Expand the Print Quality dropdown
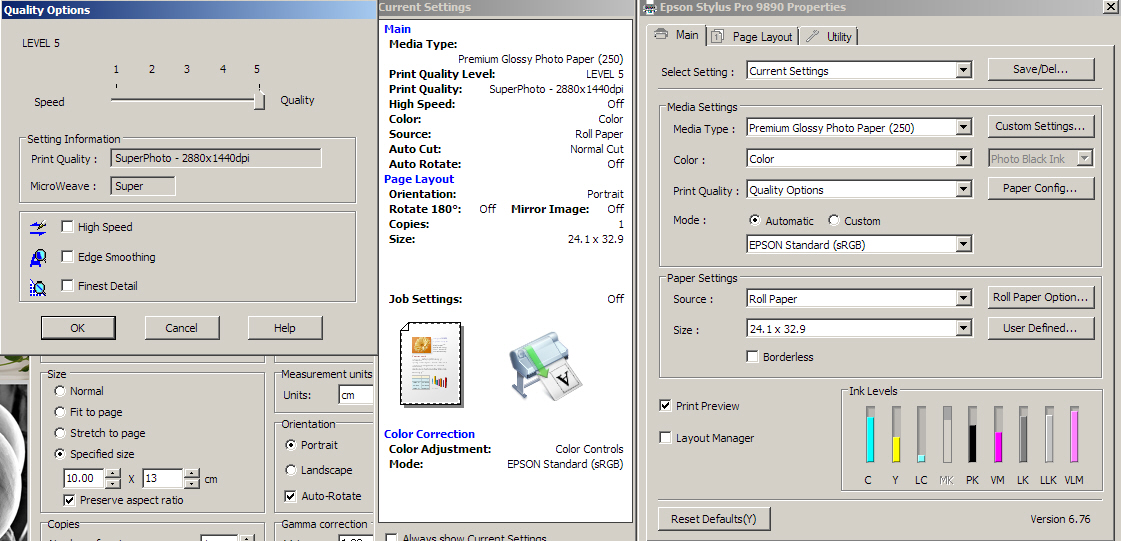The width and height of the screenshot is (1121, 541). point(963,190)
